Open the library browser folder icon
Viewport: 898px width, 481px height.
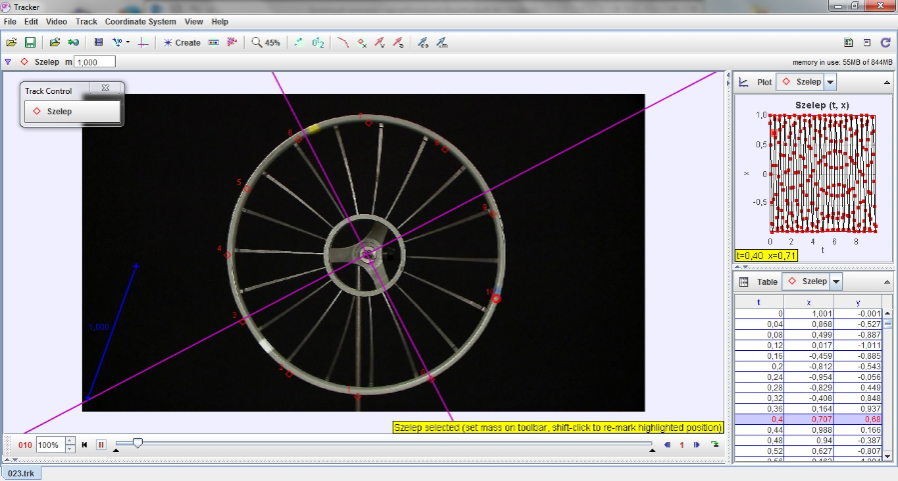[x=54, y=42]
